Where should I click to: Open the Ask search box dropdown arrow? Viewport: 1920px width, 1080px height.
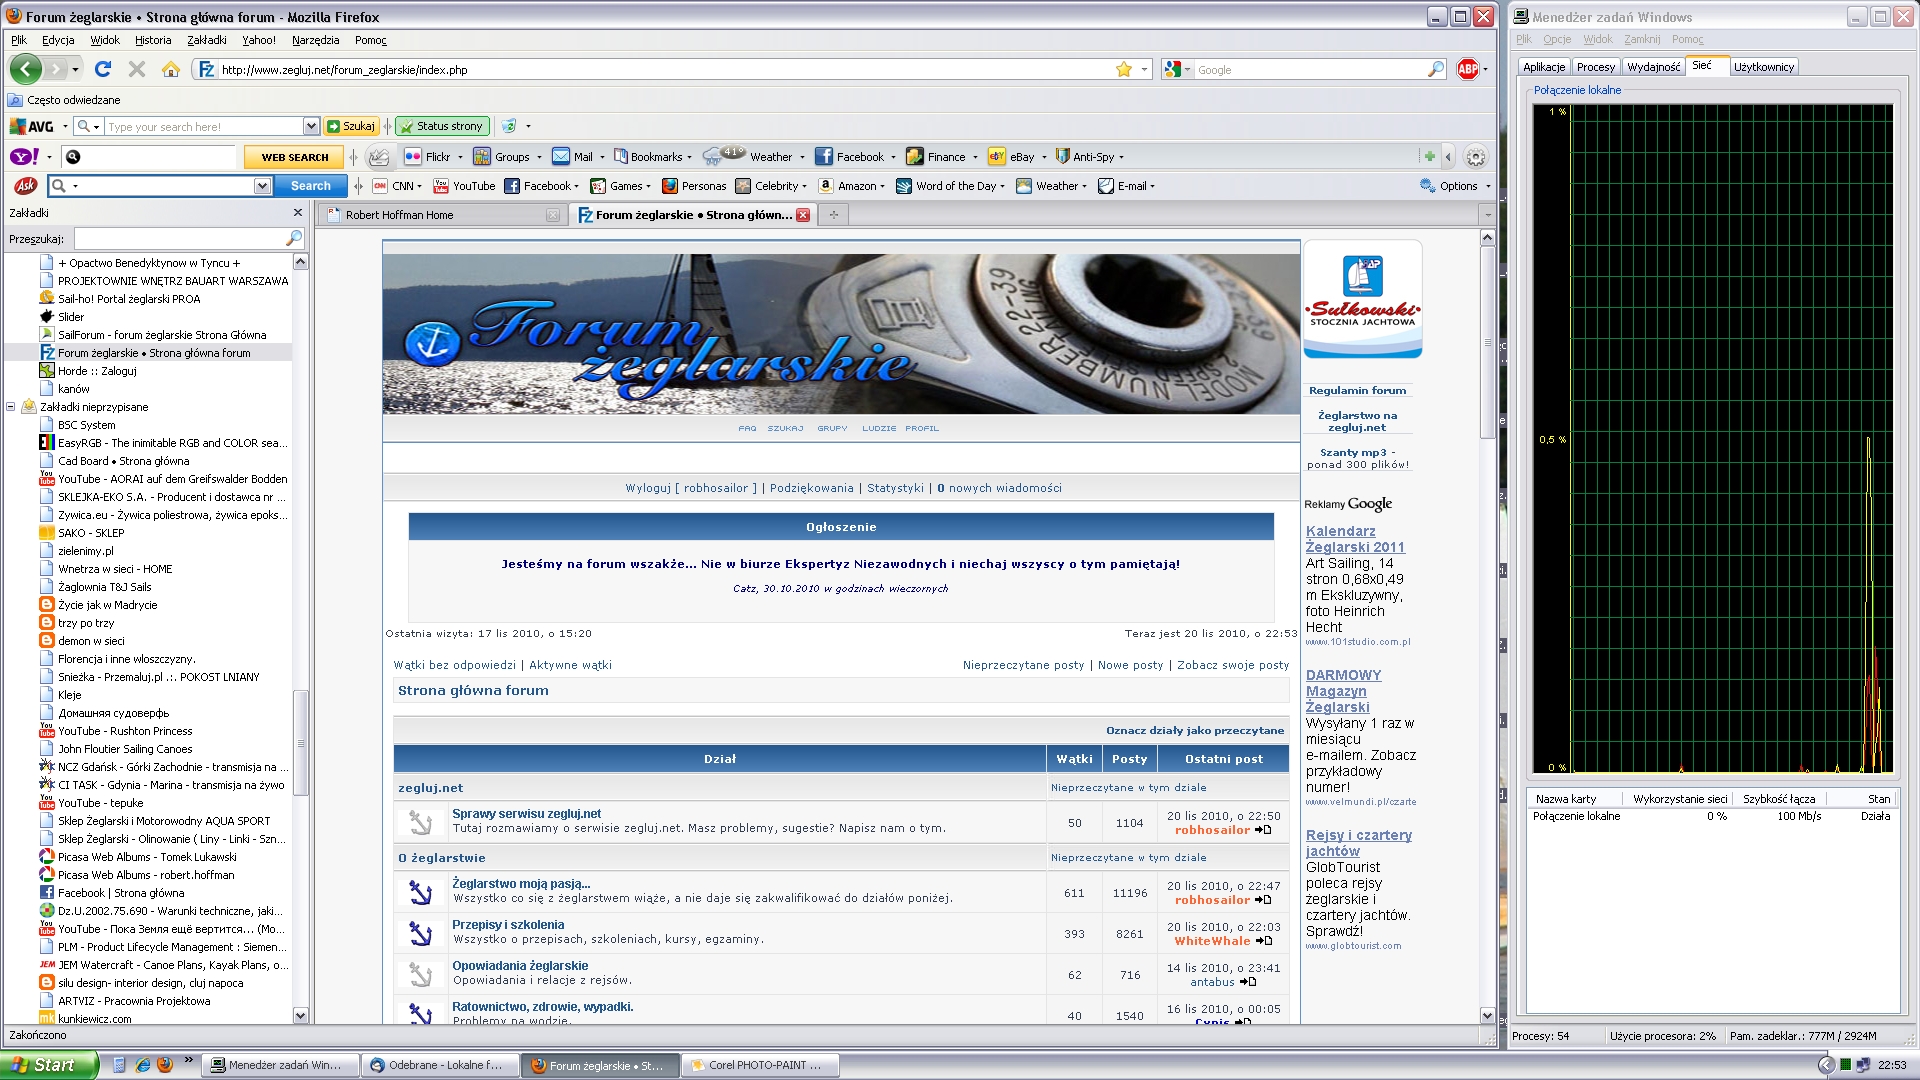coord(262,186)
